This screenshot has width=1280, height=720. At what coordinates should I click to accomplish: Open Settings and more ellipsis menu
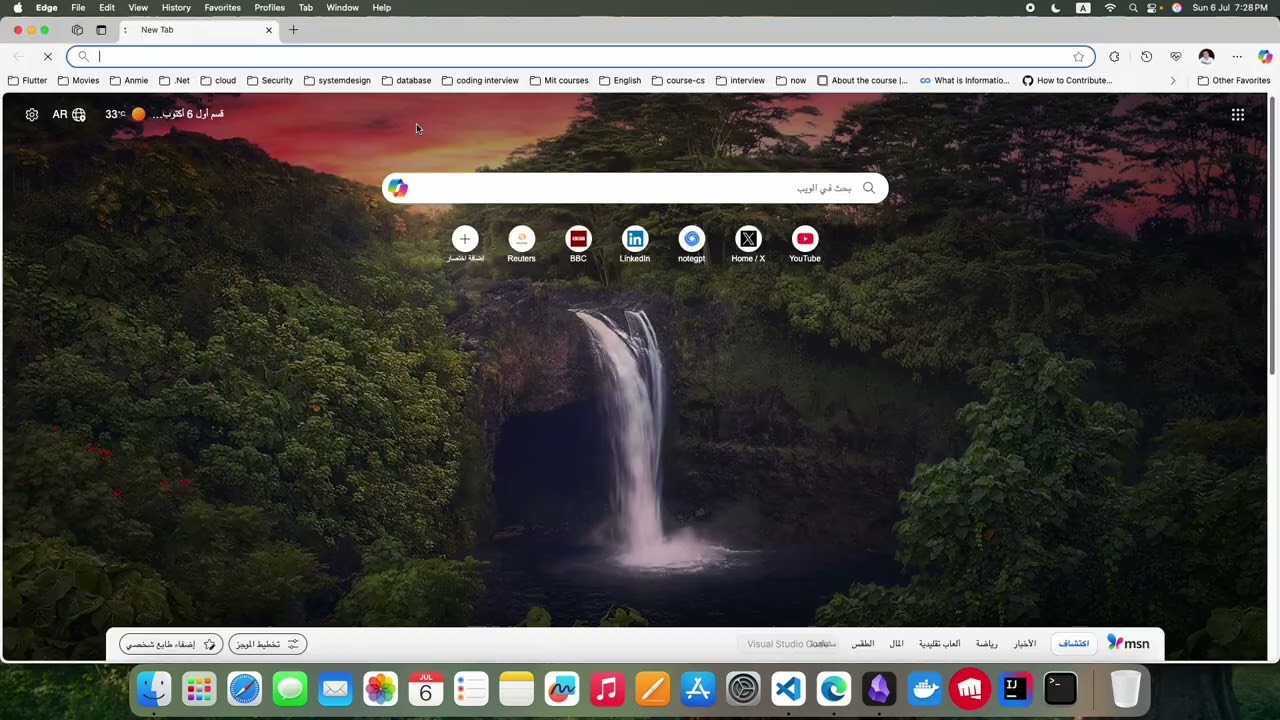pyautogui.click(x=1237, y=57)
